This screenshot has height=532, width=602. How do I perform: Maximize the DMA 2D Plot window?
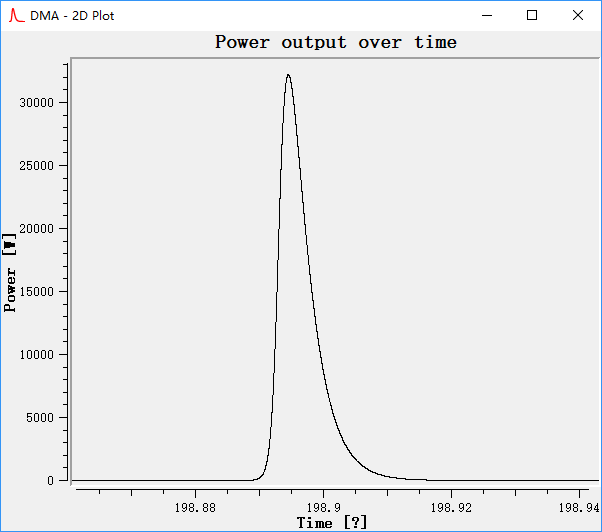pos(532,15)
